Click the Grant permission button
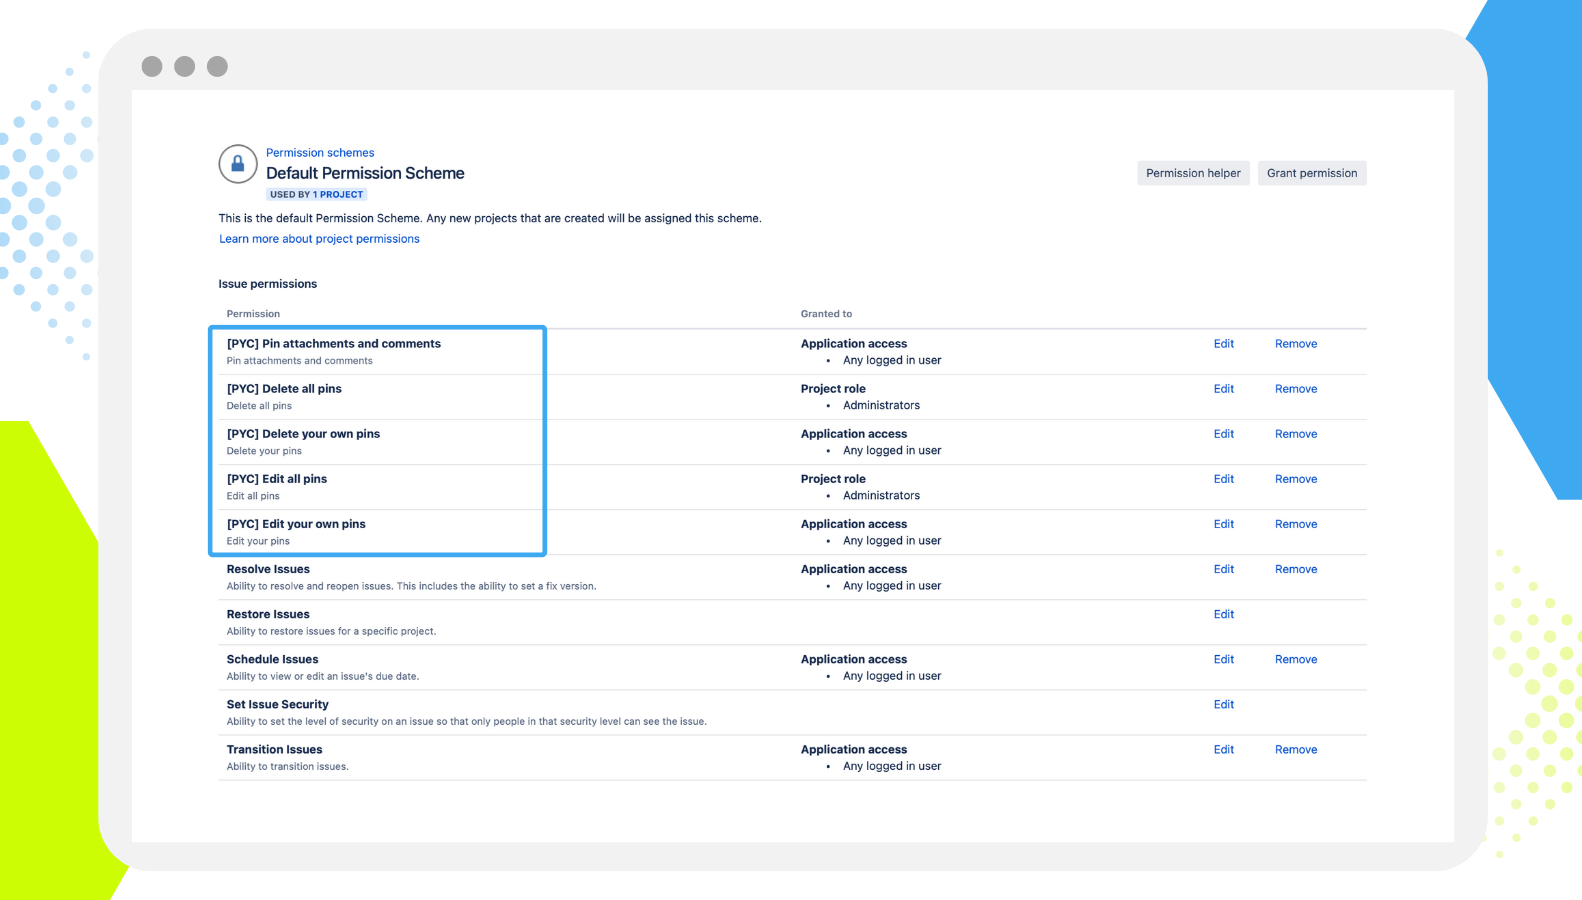1582x900 pixels. (x=1312, y=173)
